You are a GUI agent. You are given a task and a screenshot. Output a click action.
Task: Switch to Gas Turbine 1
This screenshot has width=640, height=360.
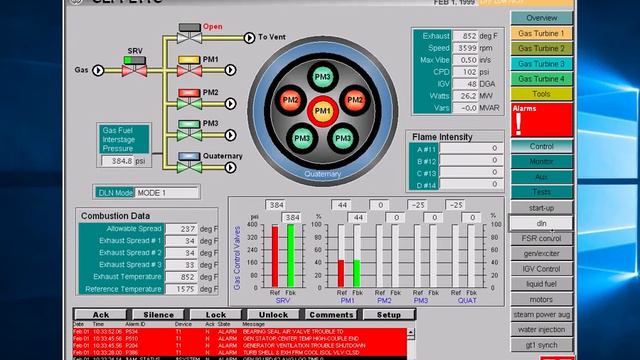pos(542,33)
